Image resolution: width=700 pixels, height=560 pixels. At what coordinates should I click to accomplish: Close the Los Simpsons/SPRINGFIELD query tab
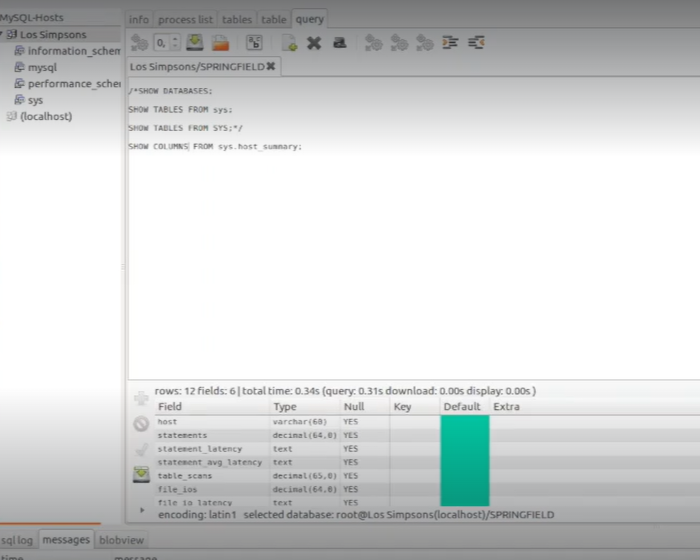[x=271, y=66]
